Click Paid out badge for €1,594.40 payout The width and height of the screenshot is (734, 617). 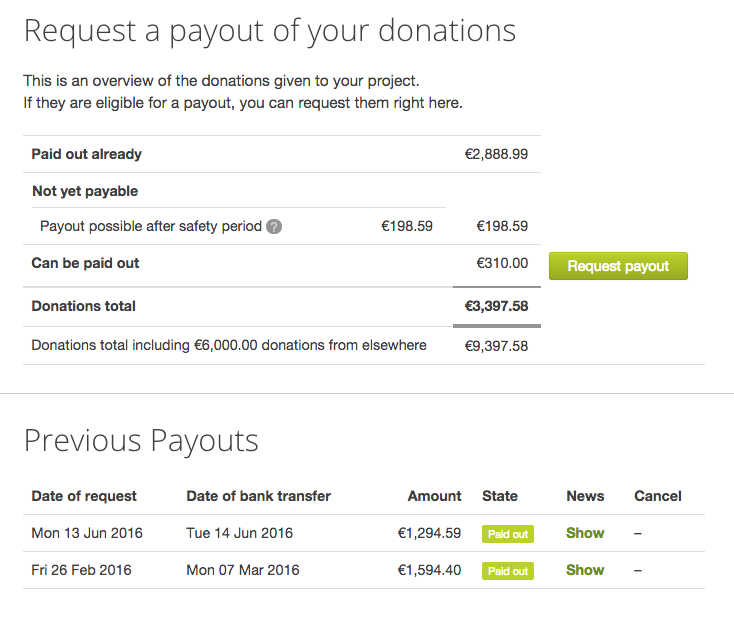click(508, 571)
